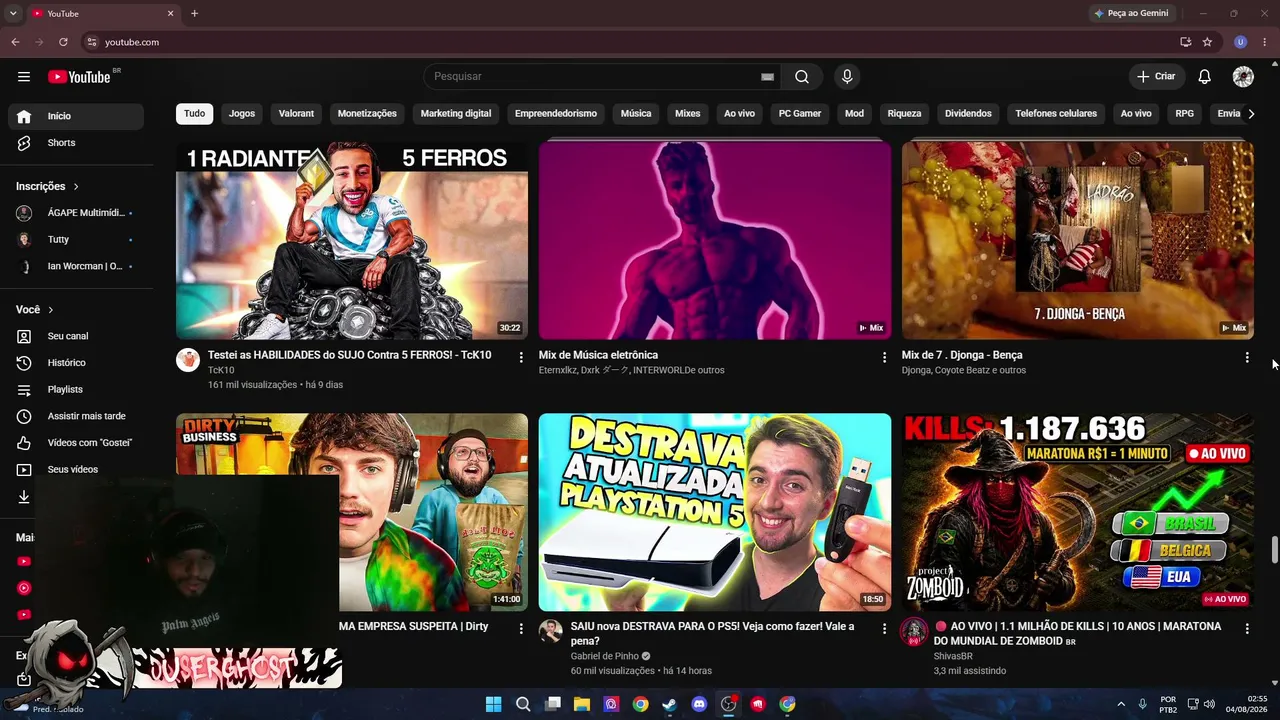Open Vídeos com "Gostei" list

pos(76,443)
